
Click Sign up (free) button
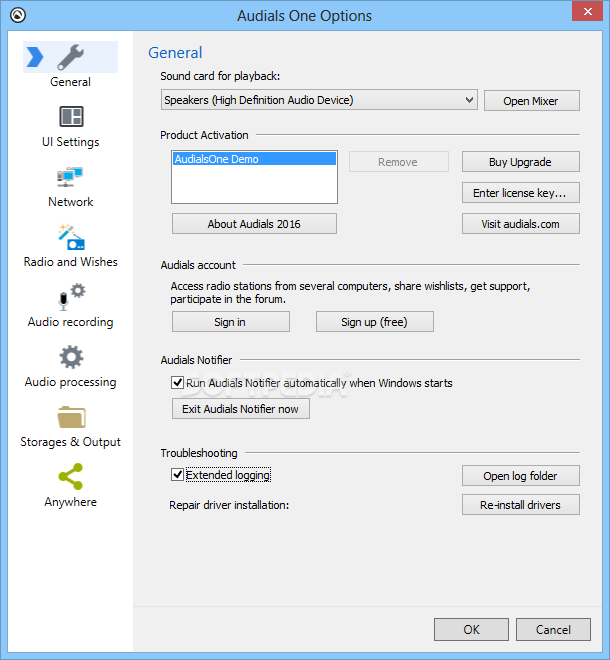[375, 322]
